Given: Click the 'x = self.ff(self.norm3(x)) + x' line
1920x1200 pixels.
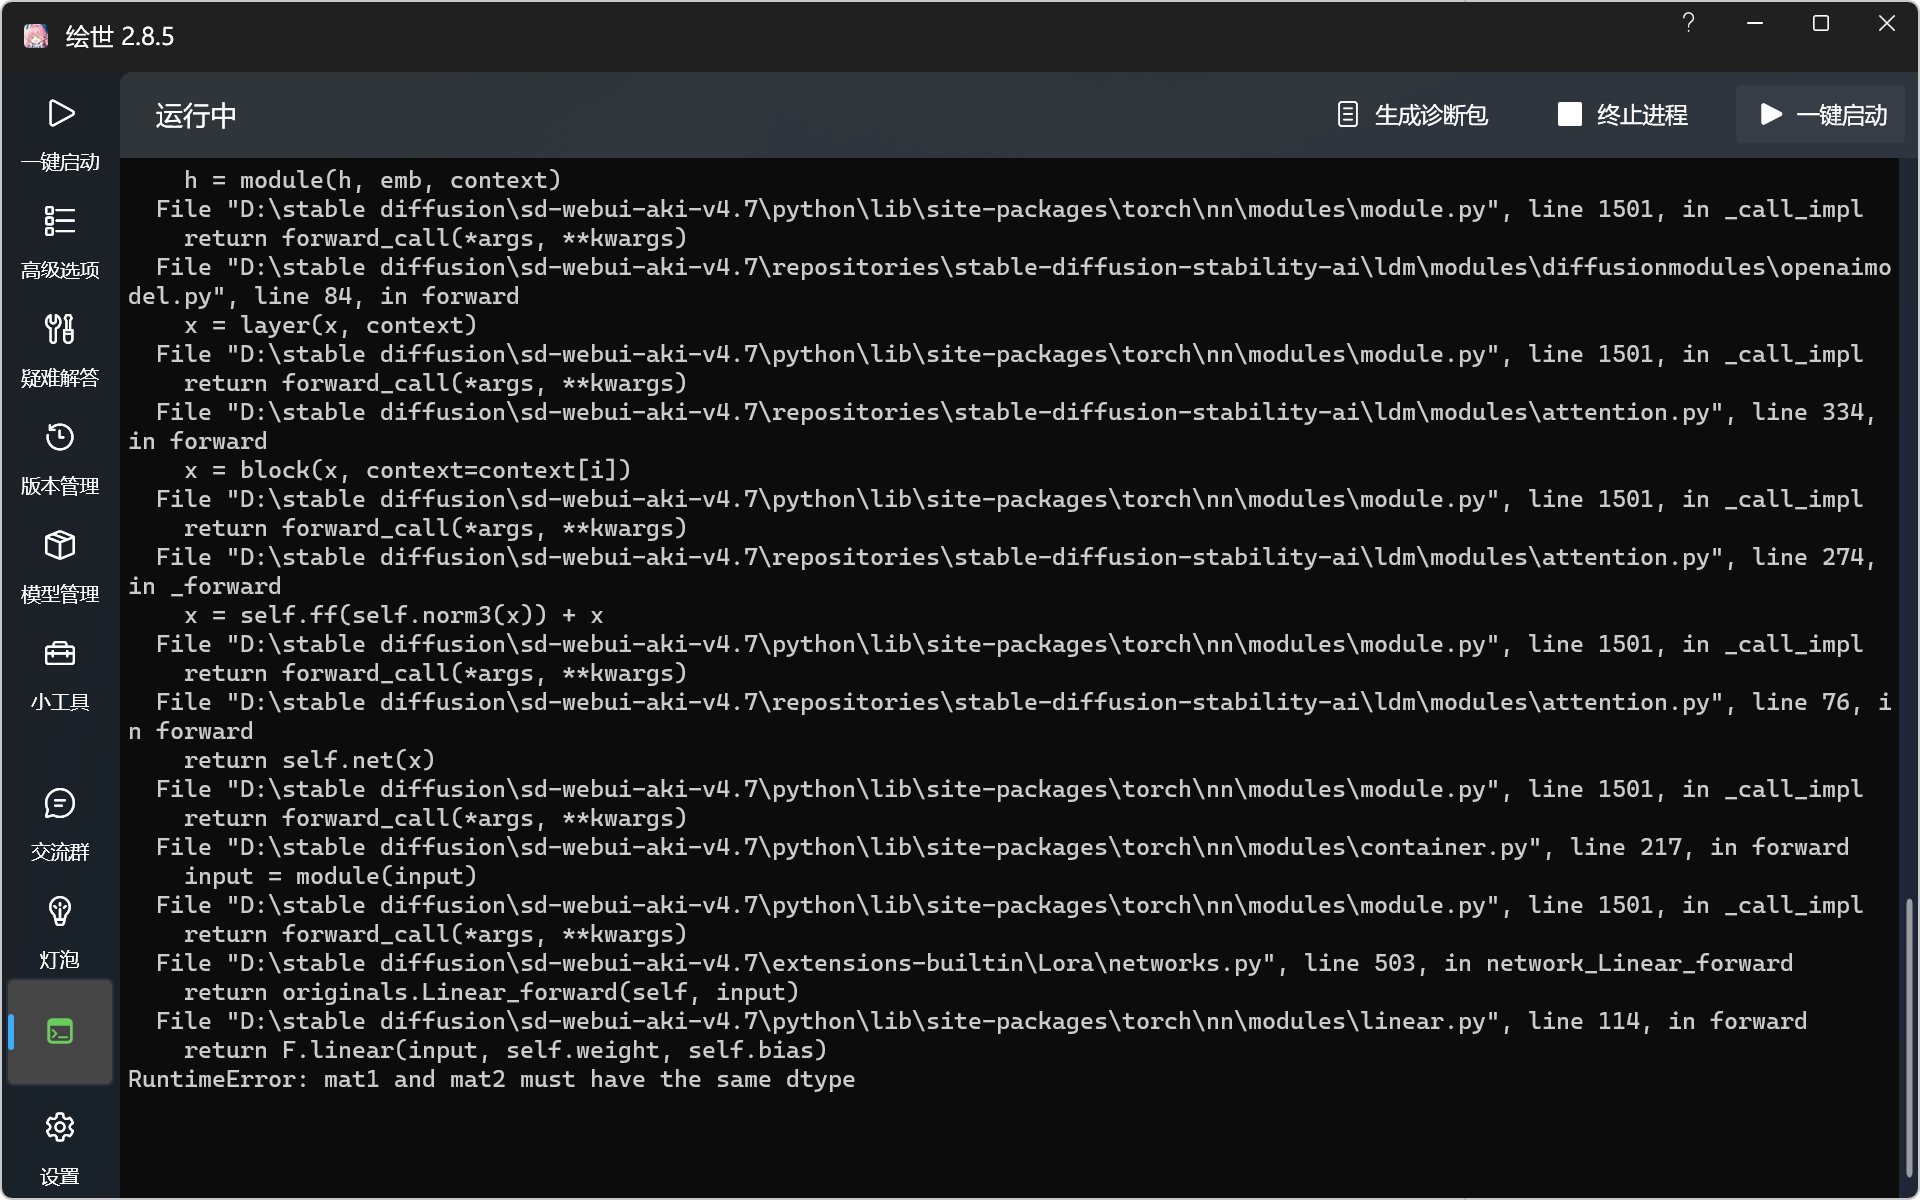Looking at the screenshot, I should (393, 615).
